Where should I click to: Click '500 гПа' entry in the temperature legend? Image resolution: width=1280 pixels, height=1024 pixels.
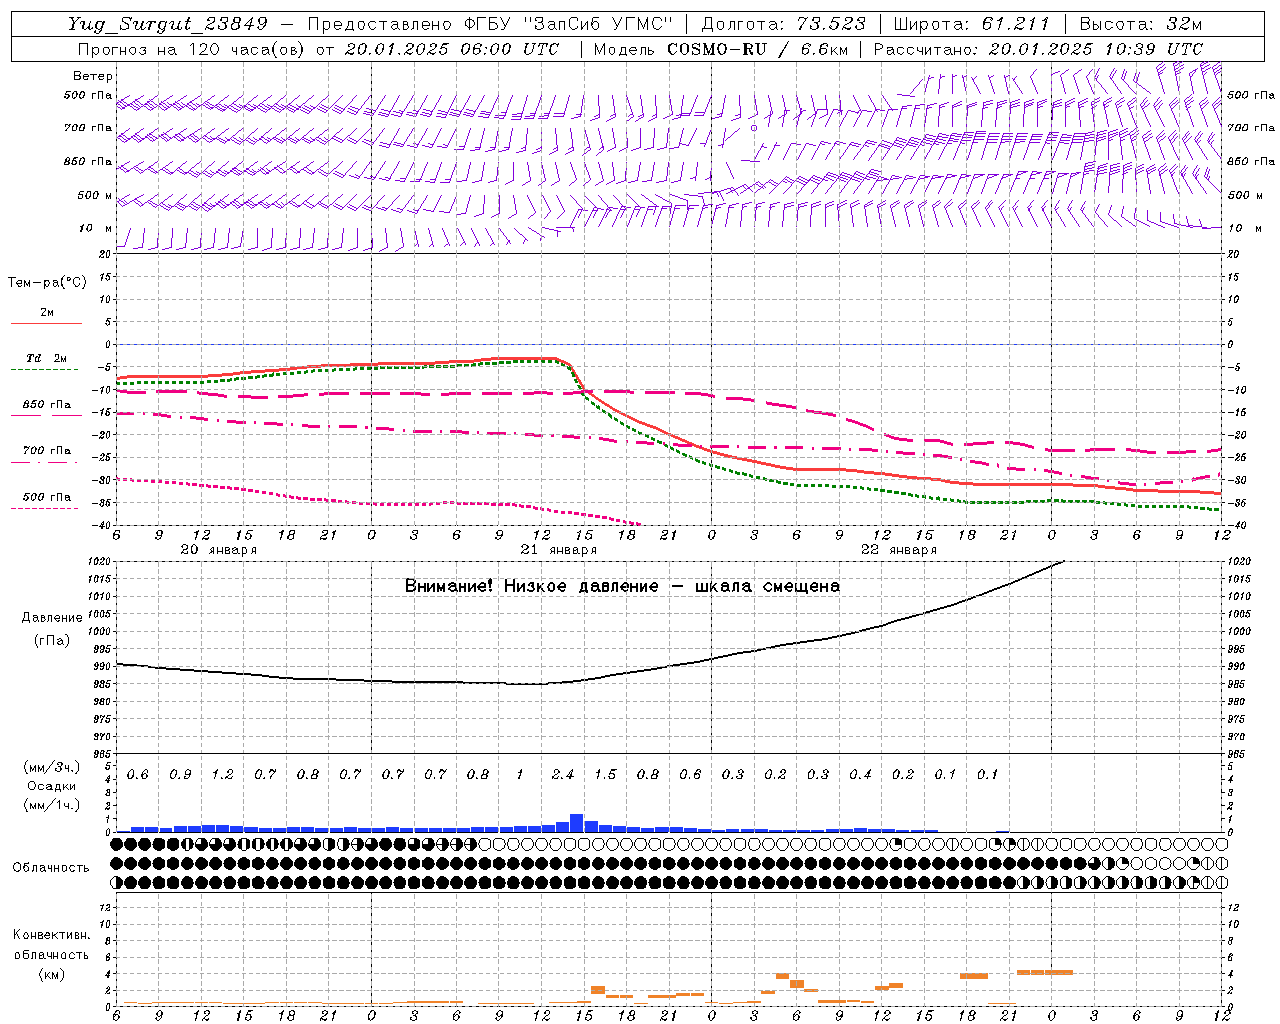(x=46, y=497)
